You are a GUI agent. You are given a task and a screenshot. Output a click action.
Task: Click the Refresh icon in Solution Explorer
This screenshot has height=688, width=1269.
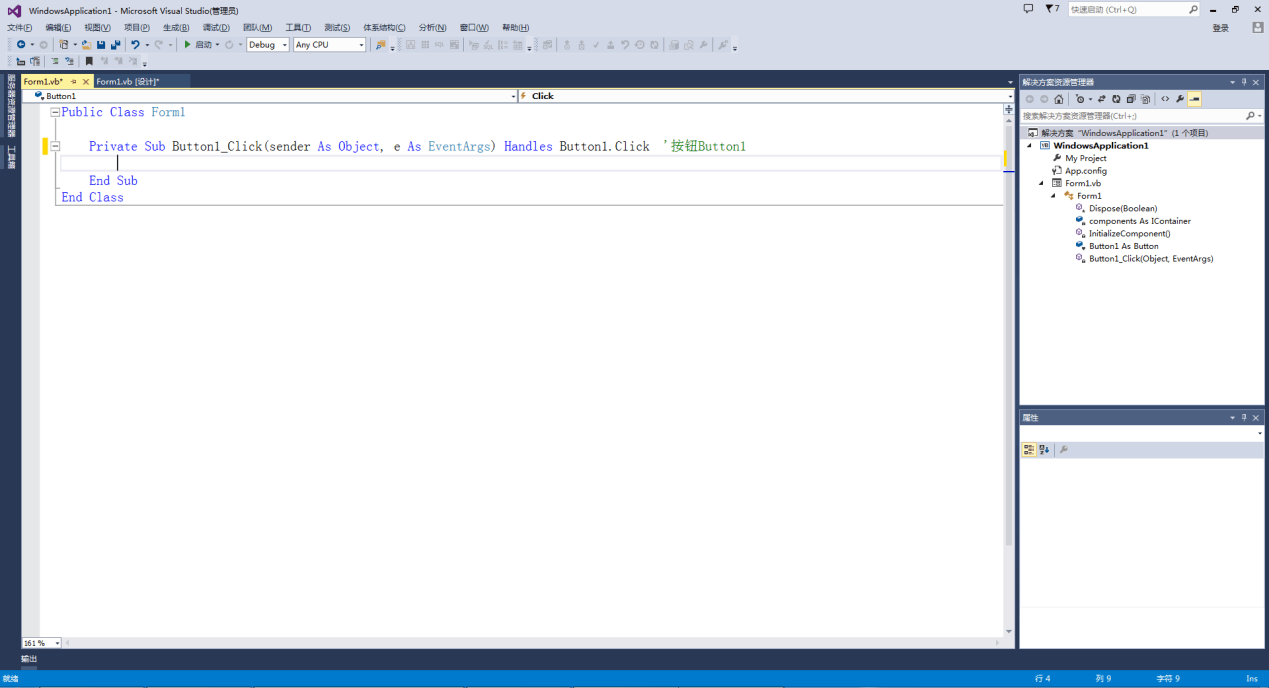tap(1117, 99)
